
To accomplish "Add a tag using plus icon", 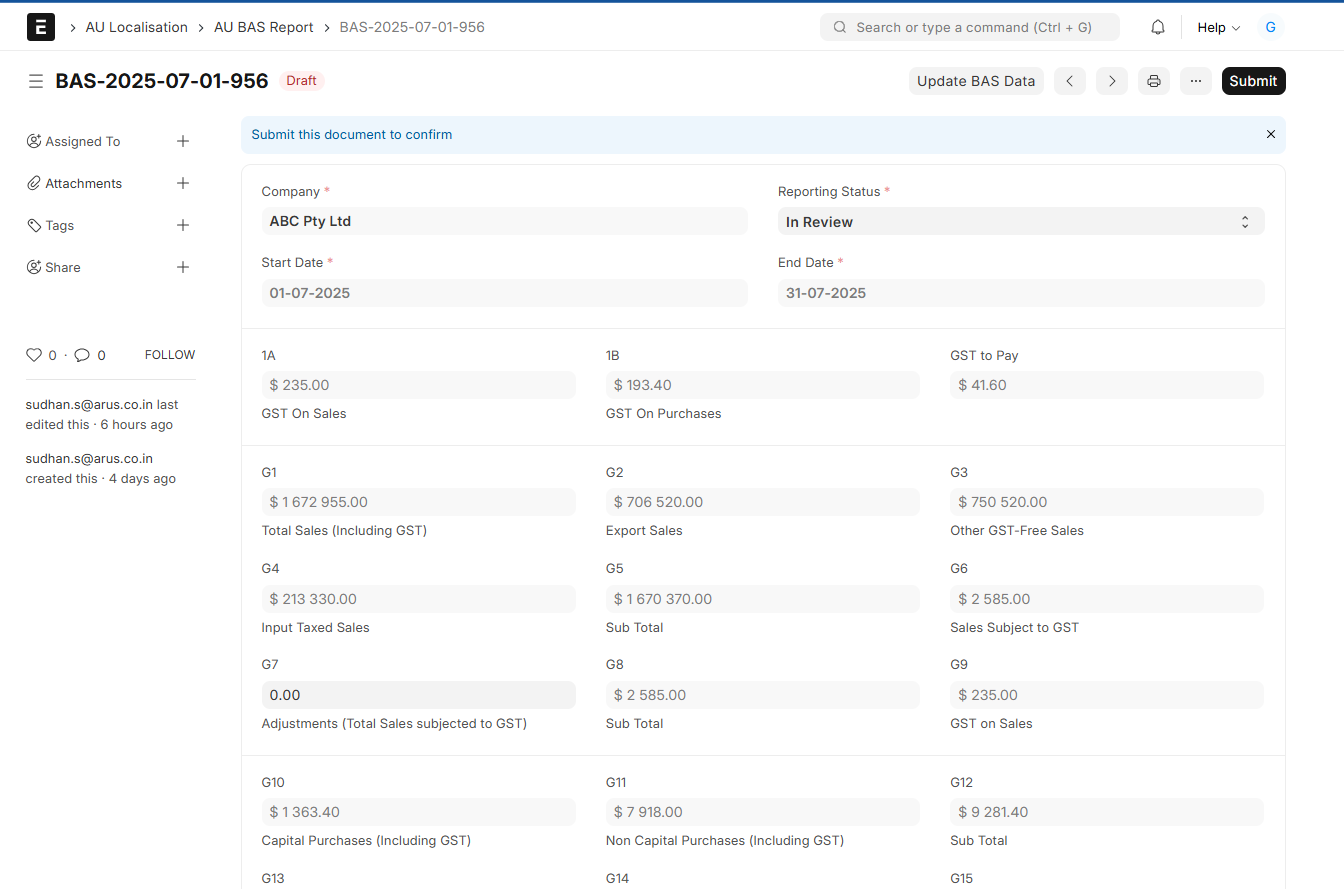I will pyautogui.click(x=183, y=225).
